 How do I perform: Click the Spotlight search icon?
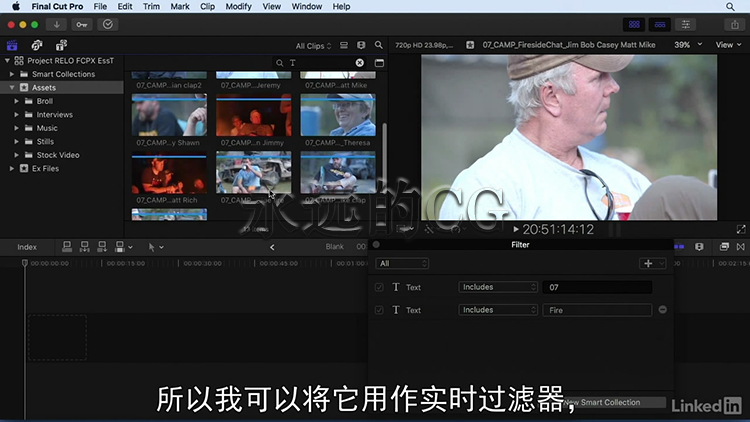(x=730, y=6)
